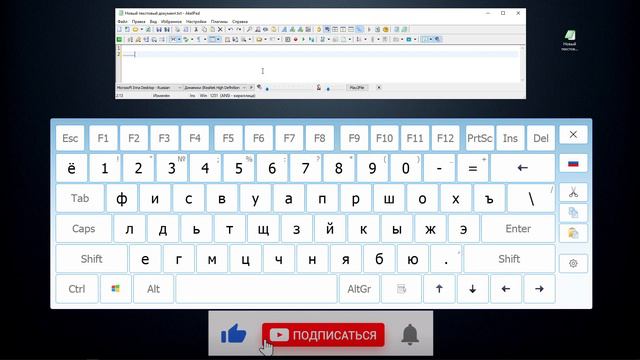The width and height of the screenshot is (640, 360).
Task: Click the Save floppy icon in AkelPad toolbar
Action: 158,29
